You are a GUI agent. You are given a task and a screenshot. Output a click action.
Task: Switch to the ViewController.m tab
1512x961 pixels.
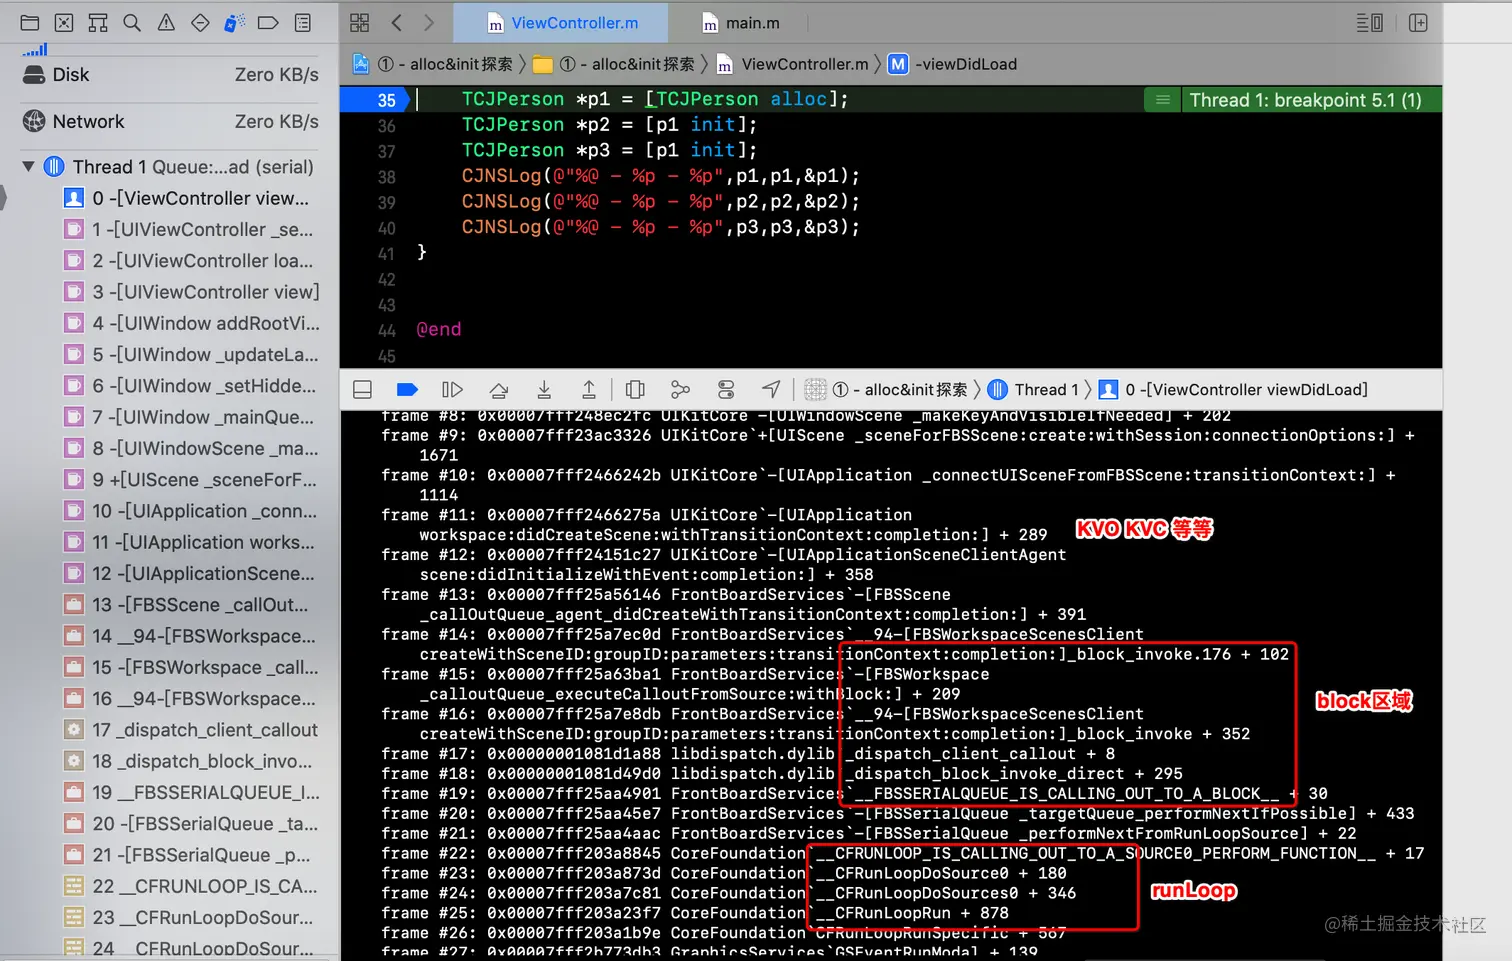(x=561, y=23)
